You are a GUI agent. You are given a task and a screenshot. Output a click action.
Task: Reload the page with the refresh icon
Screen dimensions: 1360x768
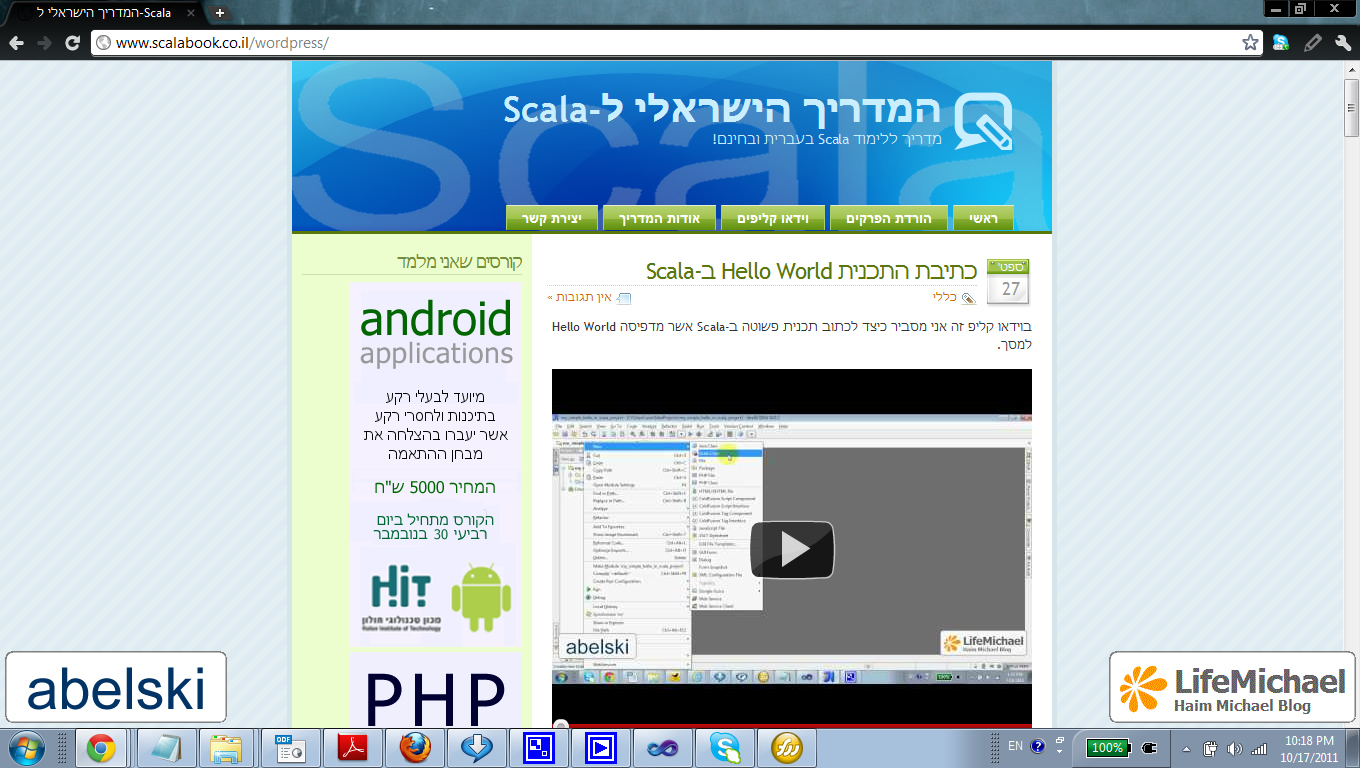pyautogui.click(x=72, y=43)
